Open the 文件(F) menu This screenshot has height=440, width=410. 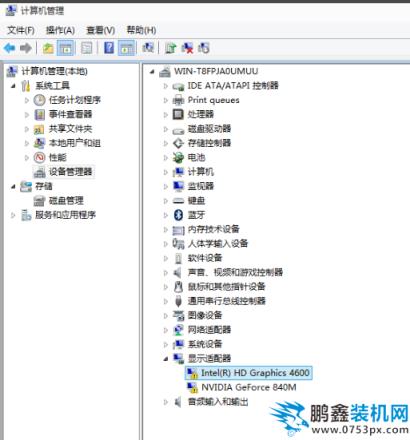pyautogui.click(x=21, y=30)
